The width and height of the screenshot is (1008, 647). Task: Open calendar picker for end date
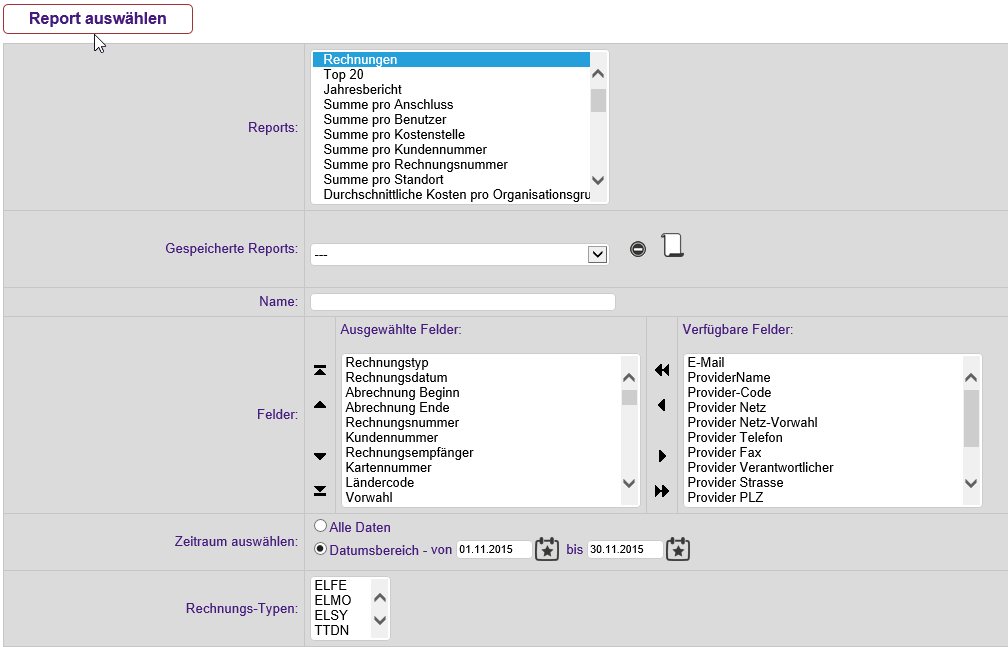678,549
